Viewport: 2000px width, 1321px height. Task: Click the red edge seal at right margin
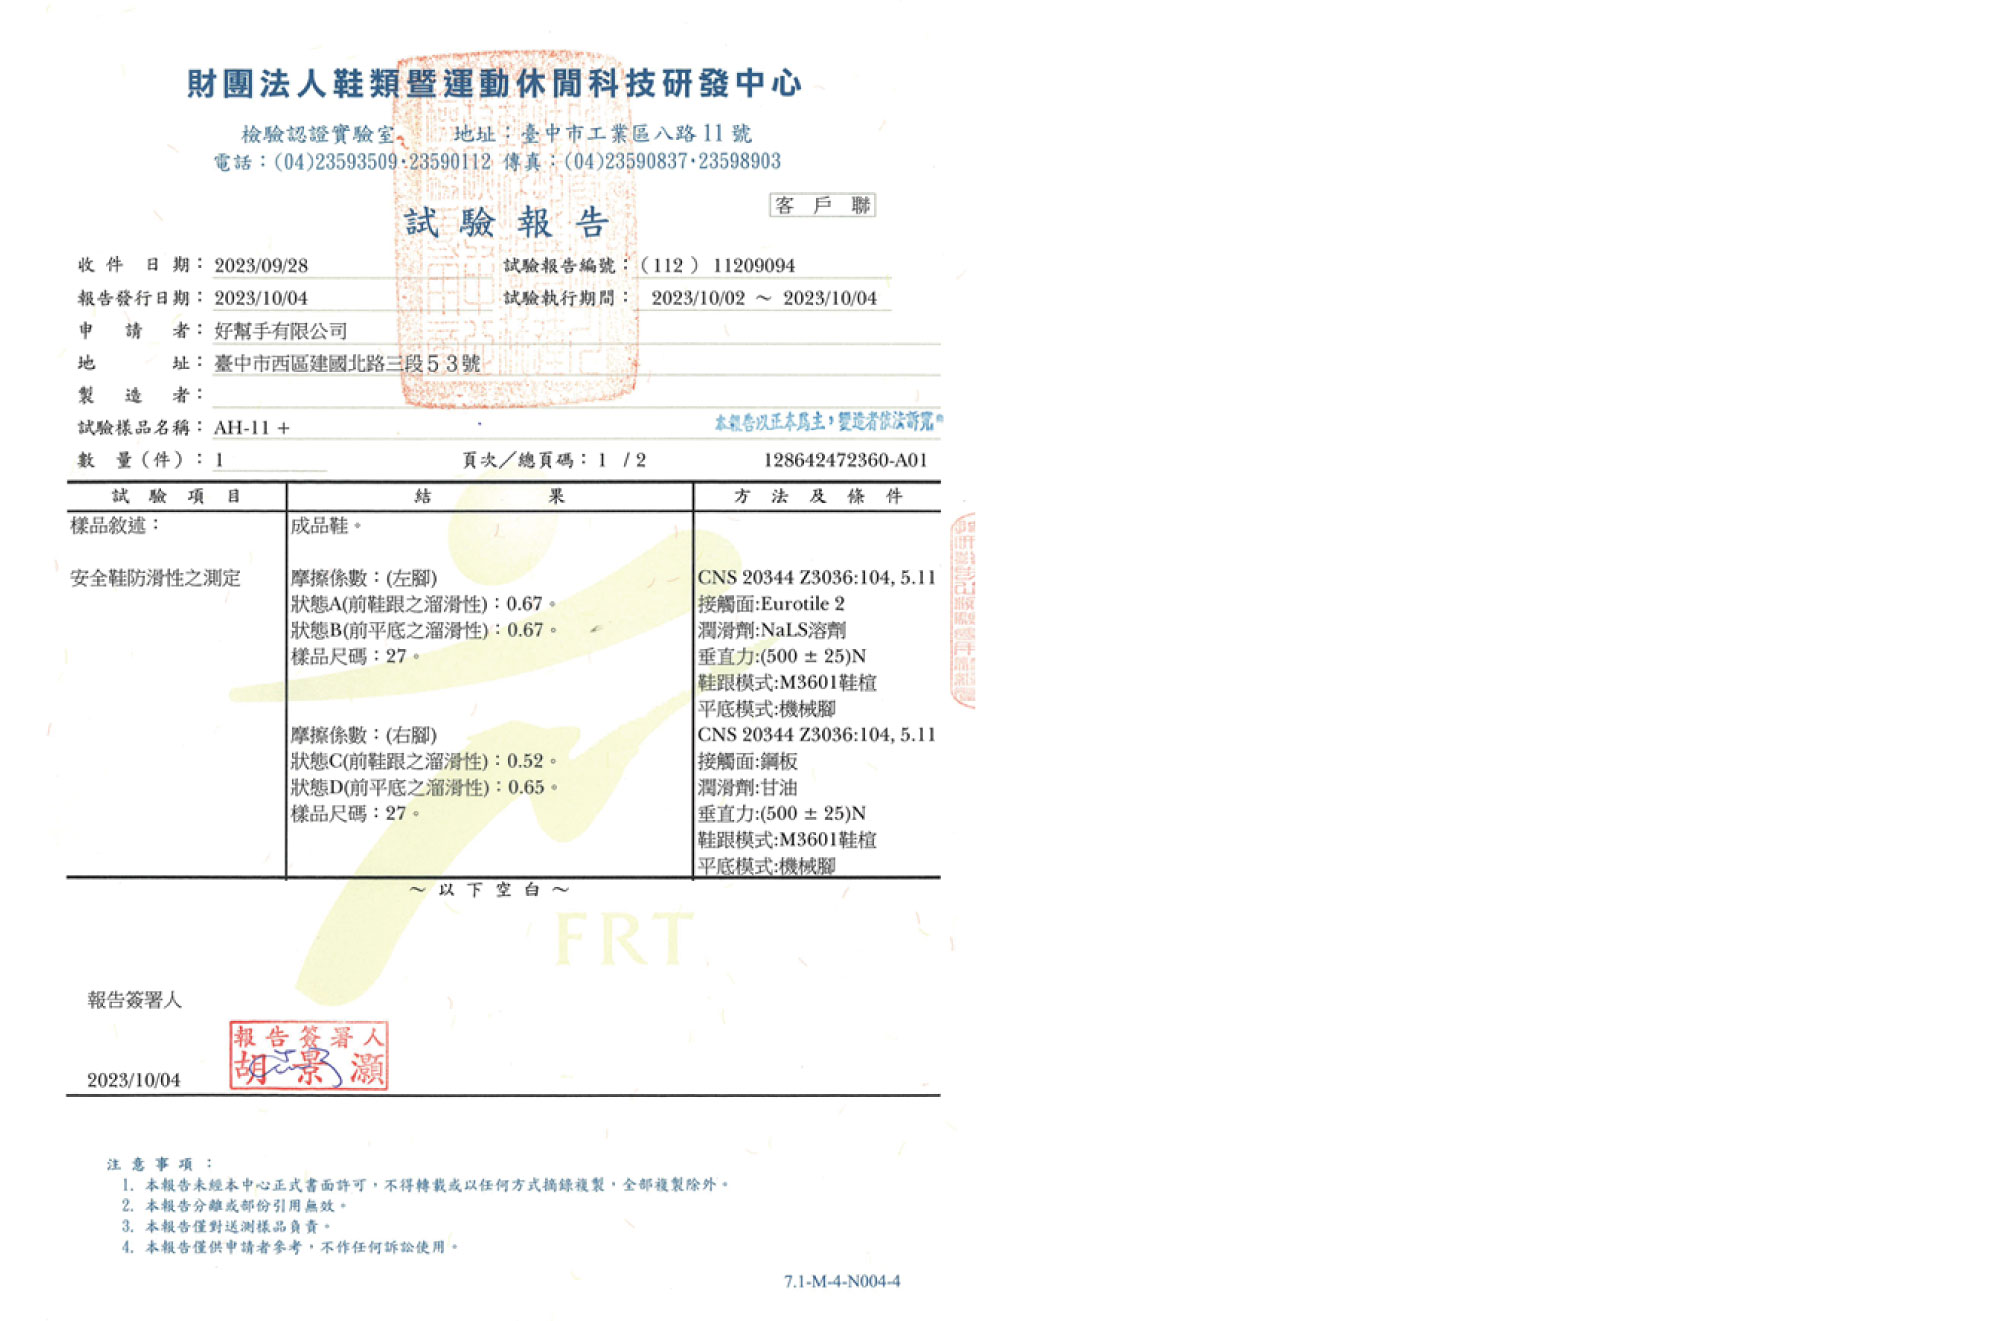point(962,610)
